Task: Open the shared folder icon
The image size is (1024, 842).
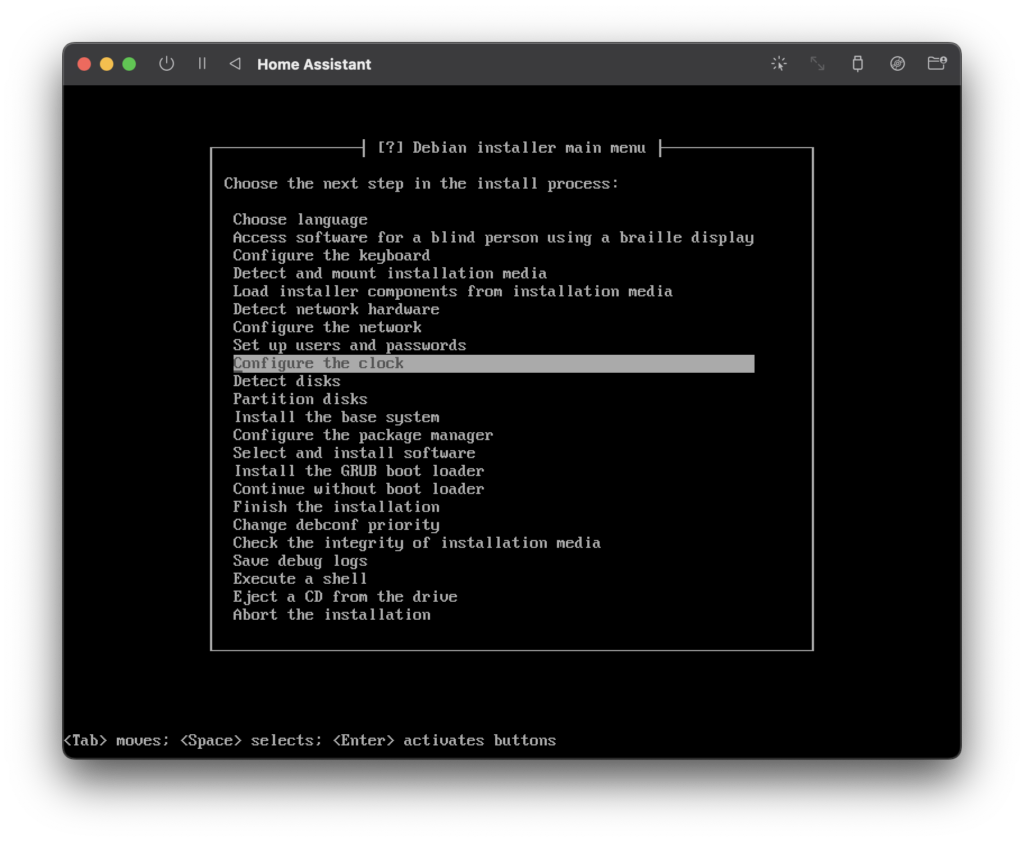Action: (937, 63)
